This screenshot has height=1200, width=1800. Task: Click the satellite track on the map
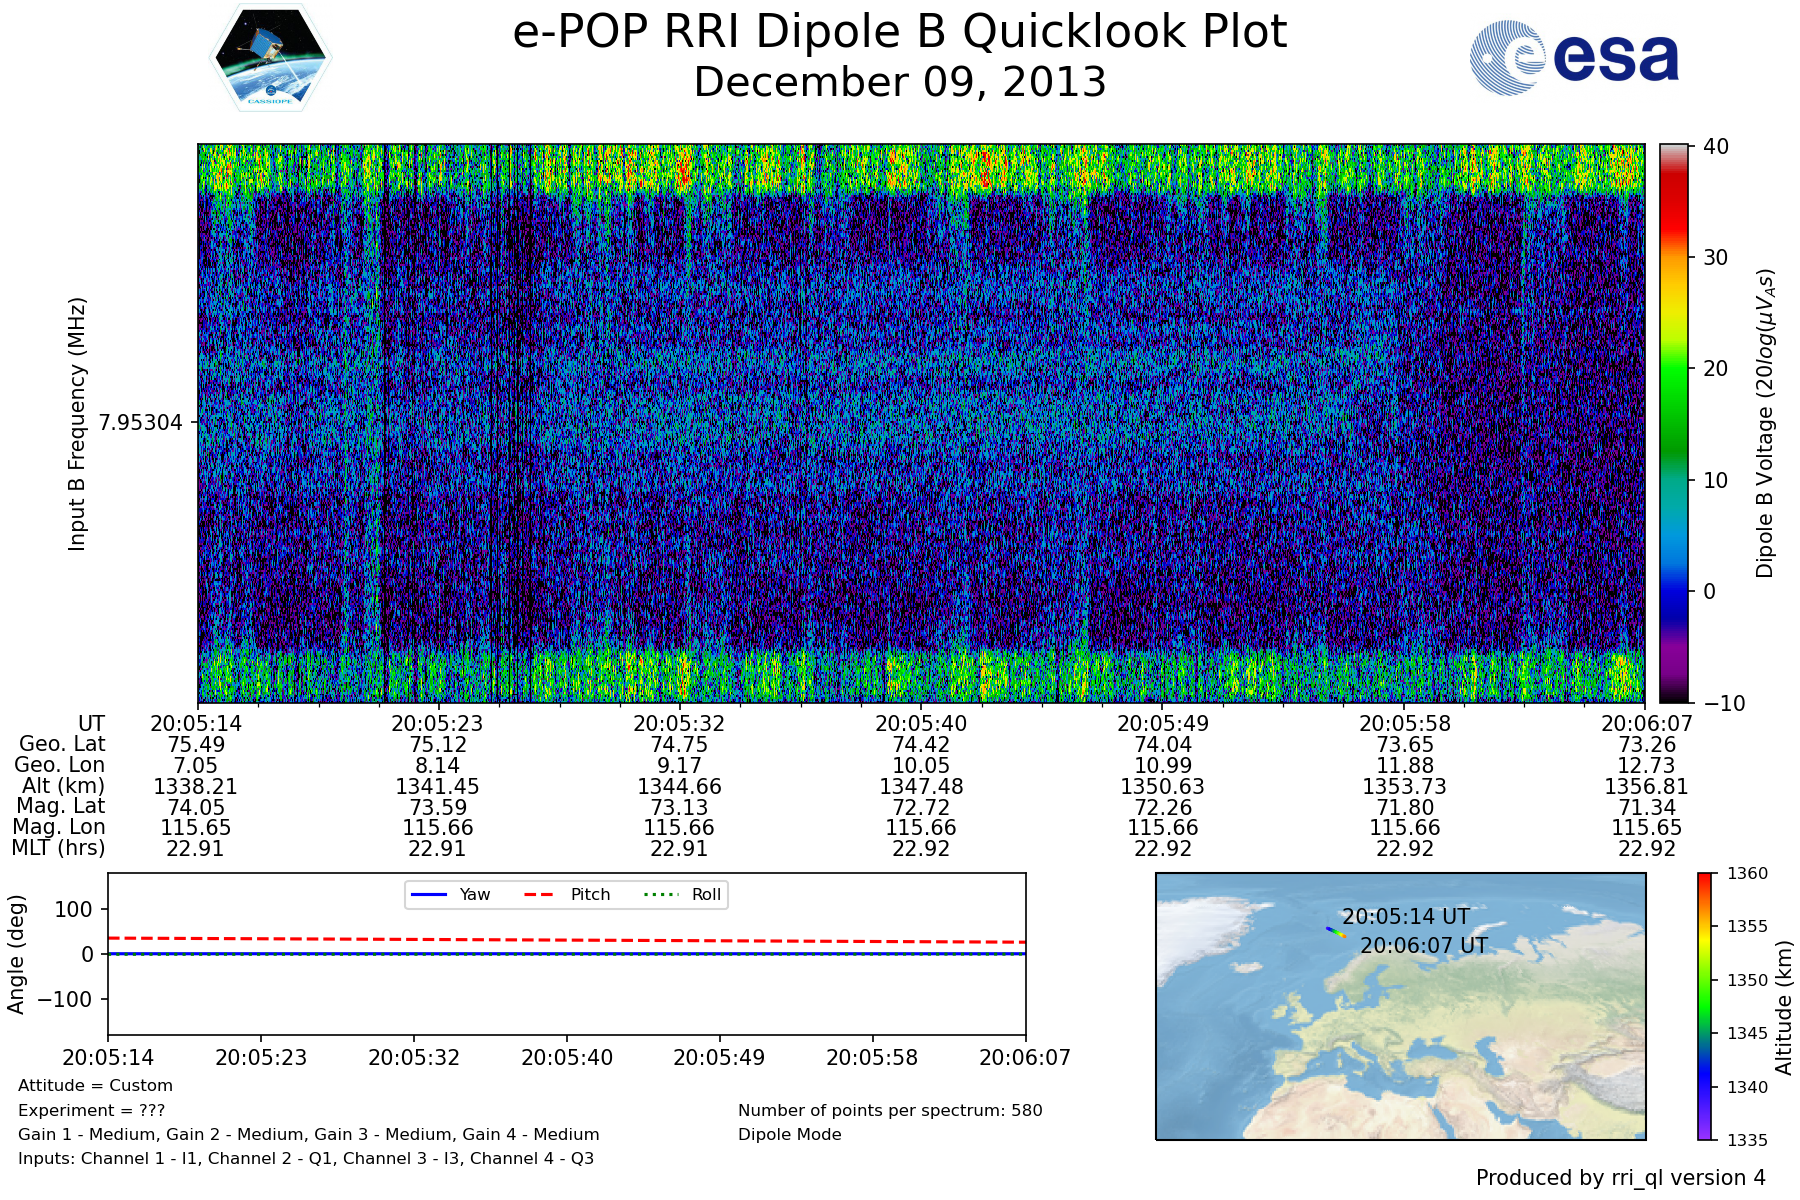click(x=1336, y=932)
